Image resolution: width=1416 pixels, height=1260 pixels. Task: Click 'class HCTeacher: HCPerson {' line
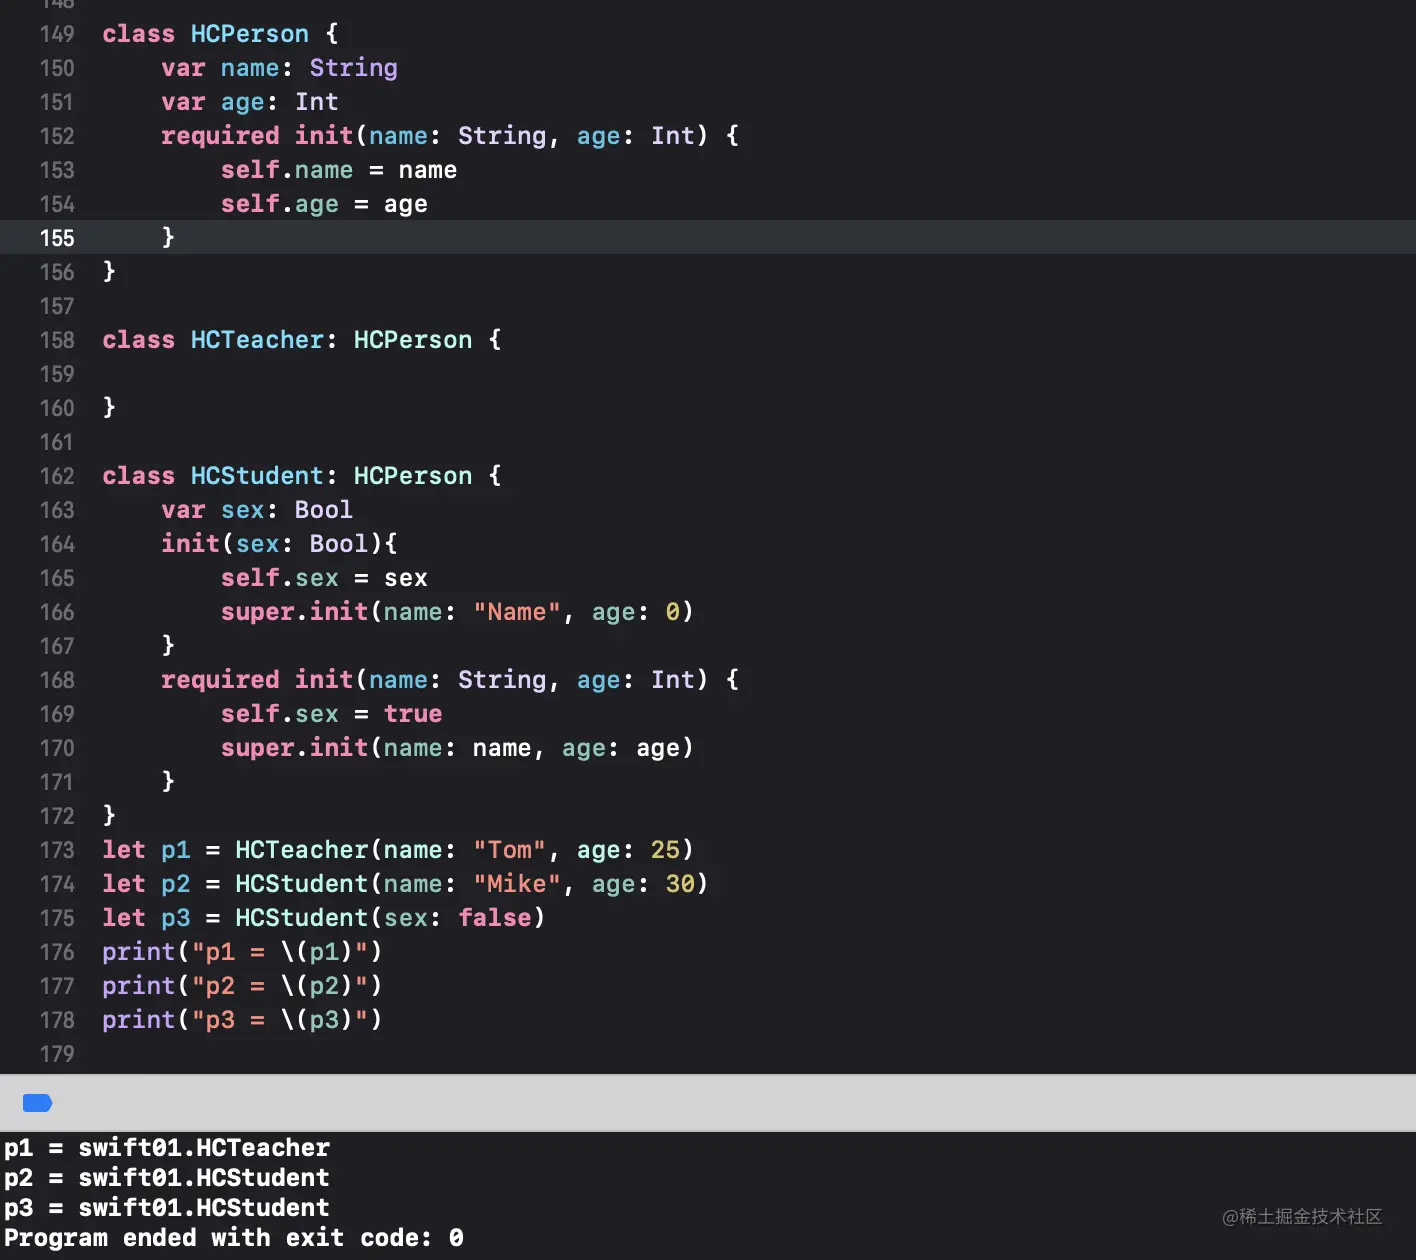point(302,340)
